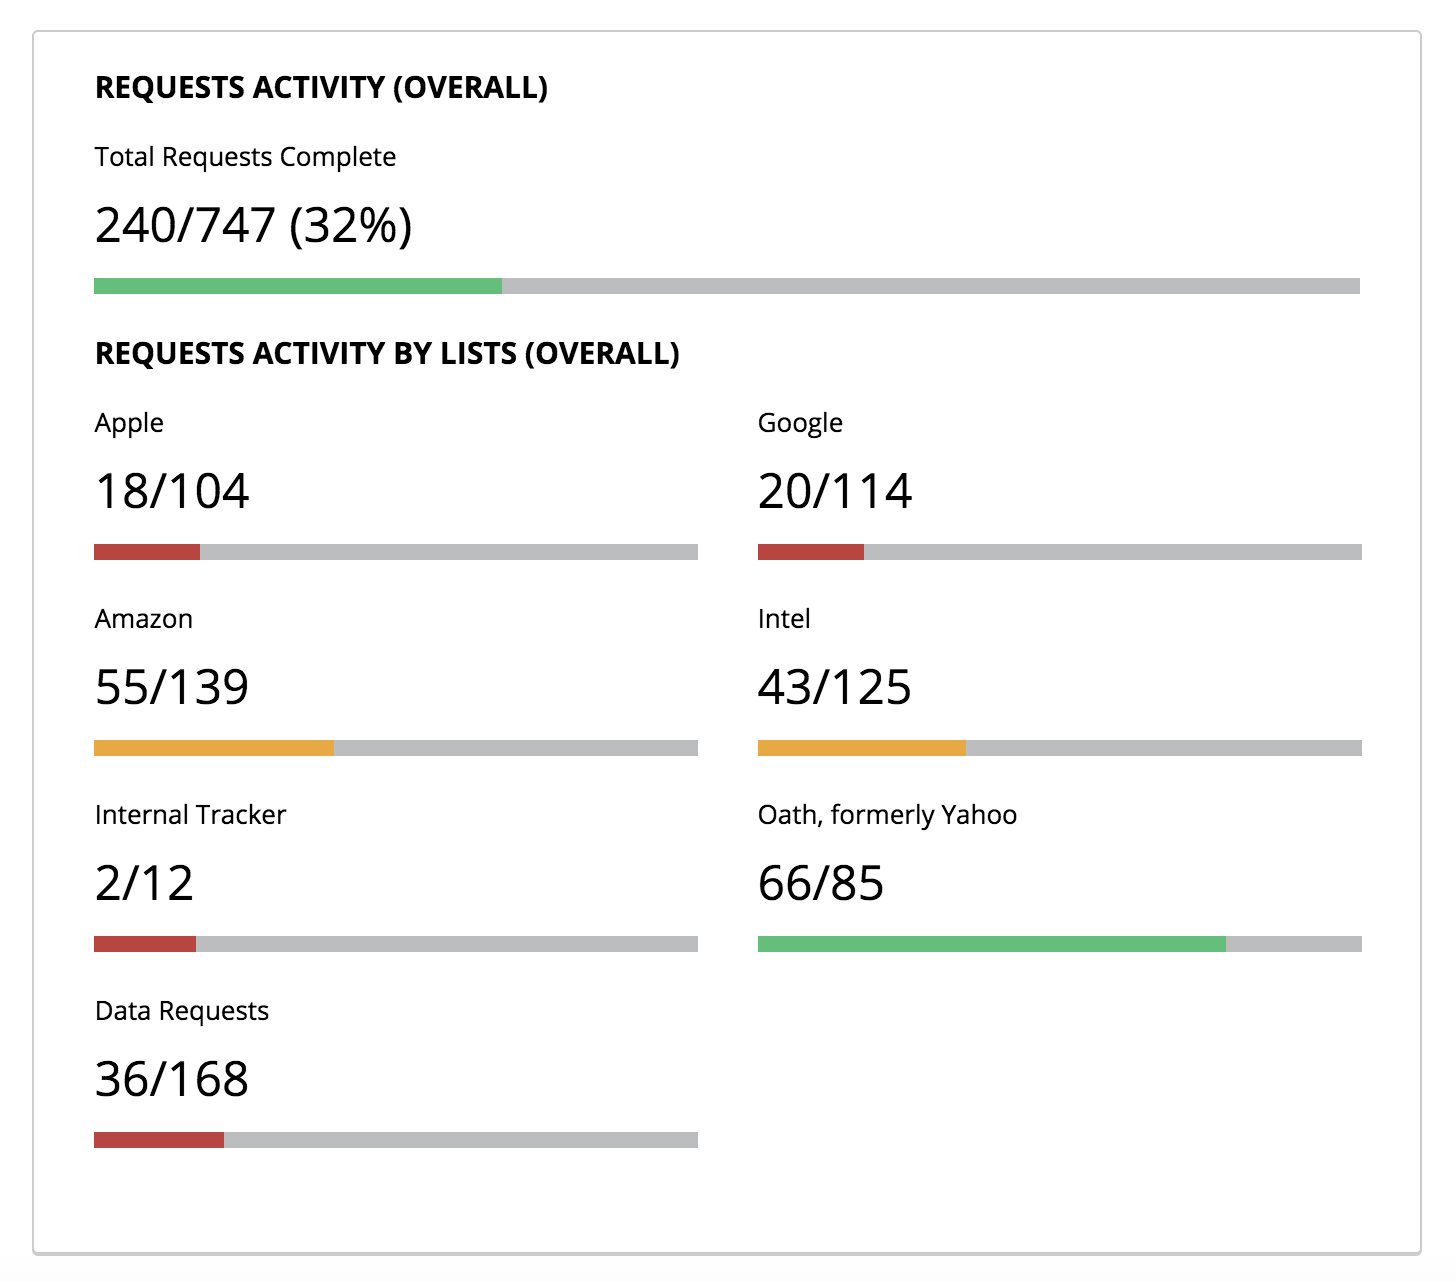Open the Amazon list label
The width and height of the screenshot is (1456, 1282).
pyautogui.click(x=144, y=619)
